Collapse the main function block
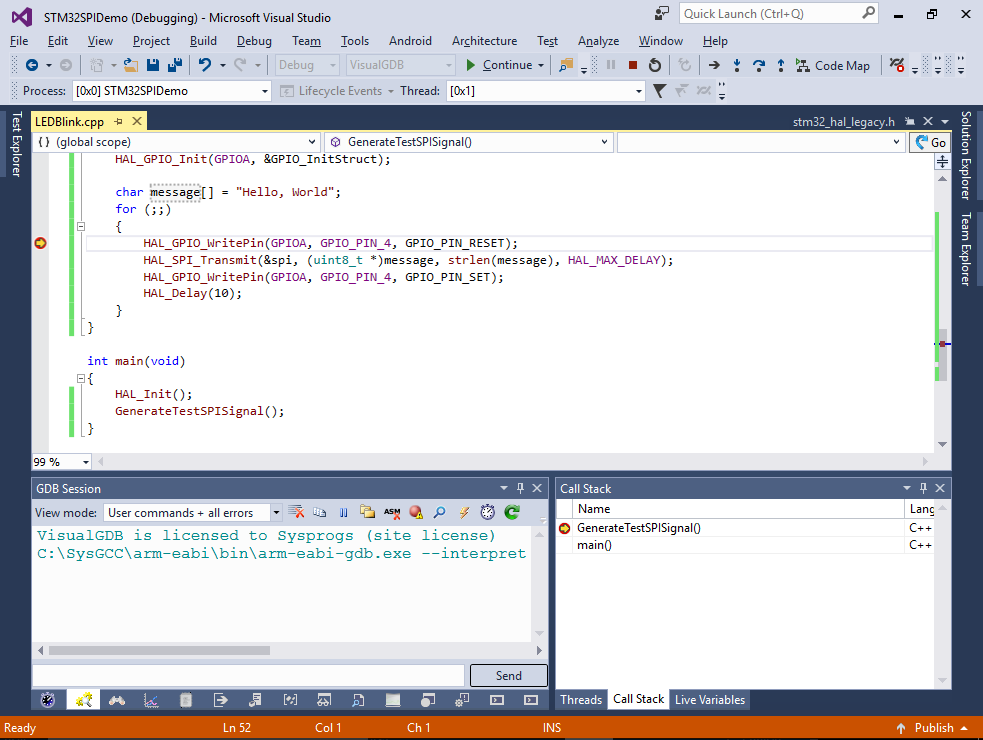The image size is (983, 740). point(81,378)
